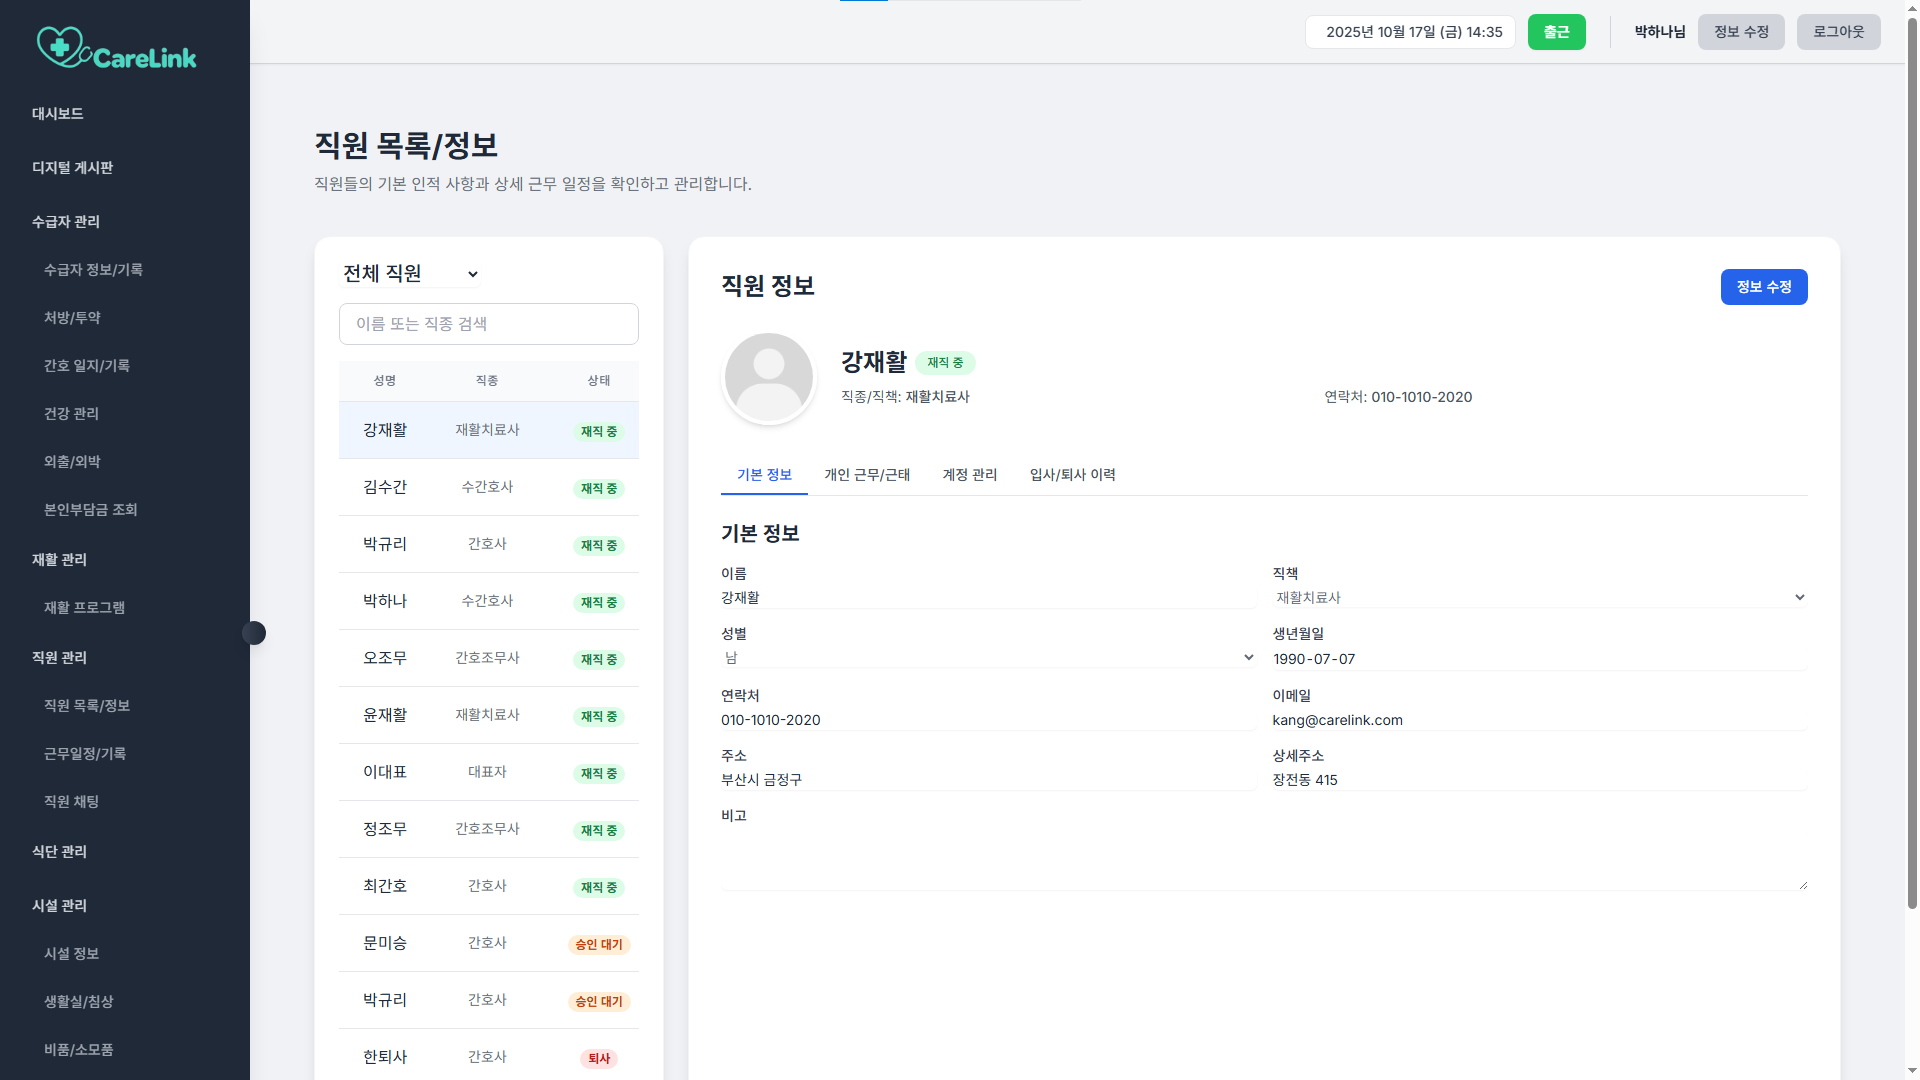Image resolution: width=1920 pixels, height=1080 pixels.
Task: Open 시설 정보 sidebar item
Action: click(x=71, y=954)
